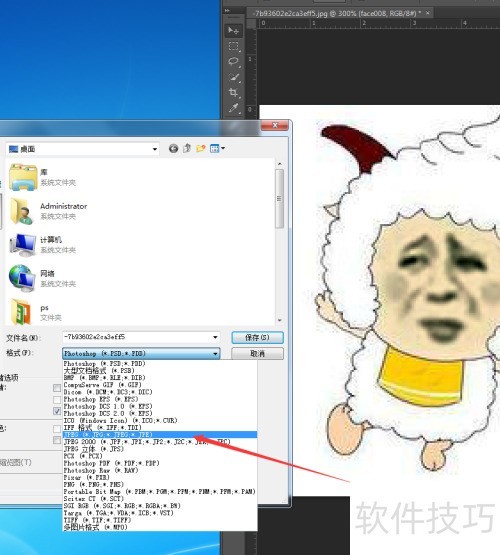The width and height of the screenshot is (500, 555).
Task: Click the ruler origin corner box
Action: [x=252, y=23]
